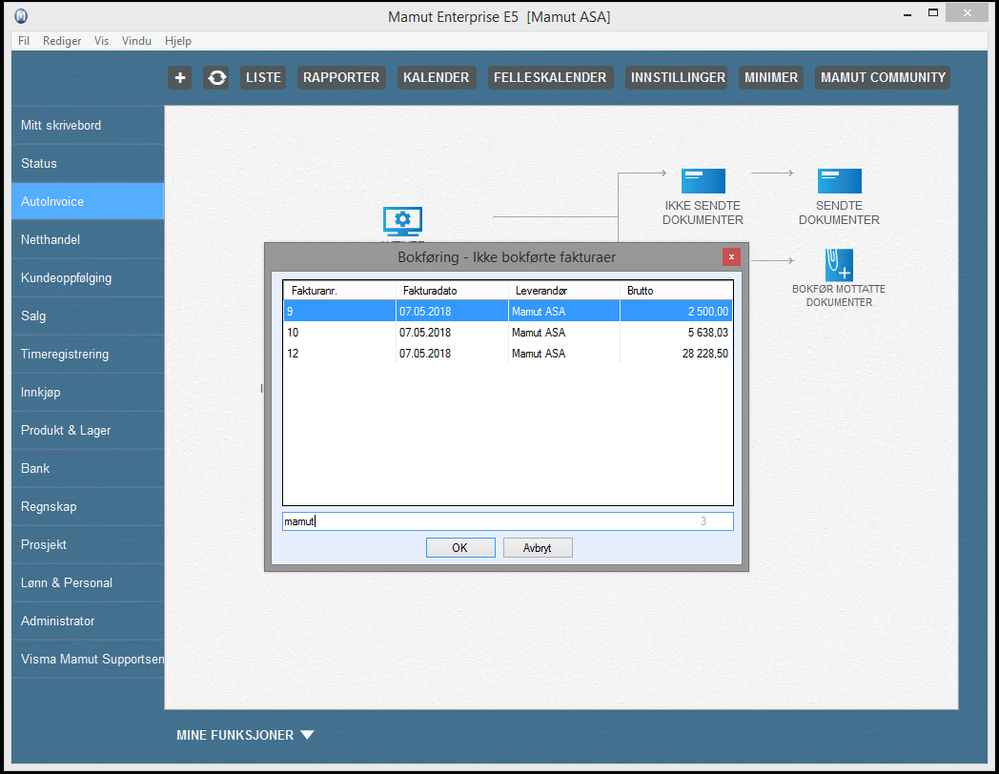Sort by the Leverandør column header
999x774 pixels.
click(x=564, y=290)
